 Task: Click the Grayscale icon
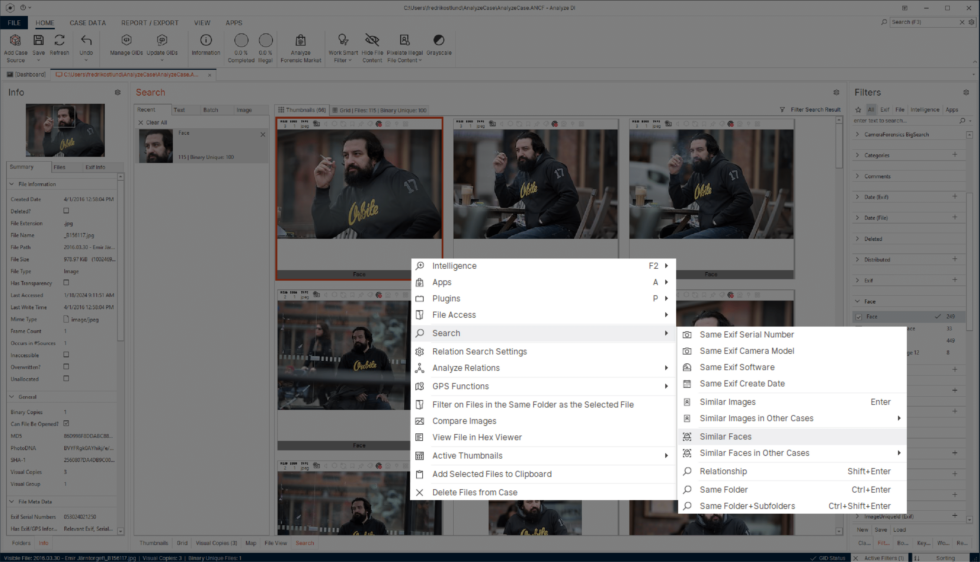tap(439, 41)
